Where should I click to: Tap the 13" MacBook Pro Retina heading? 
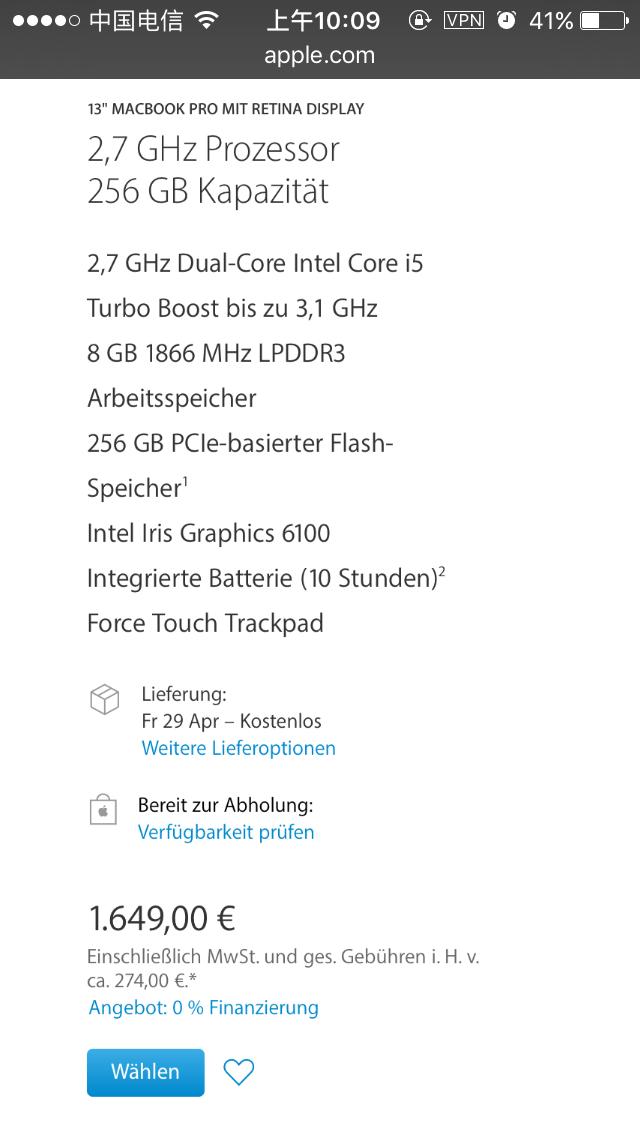point(225,109)
